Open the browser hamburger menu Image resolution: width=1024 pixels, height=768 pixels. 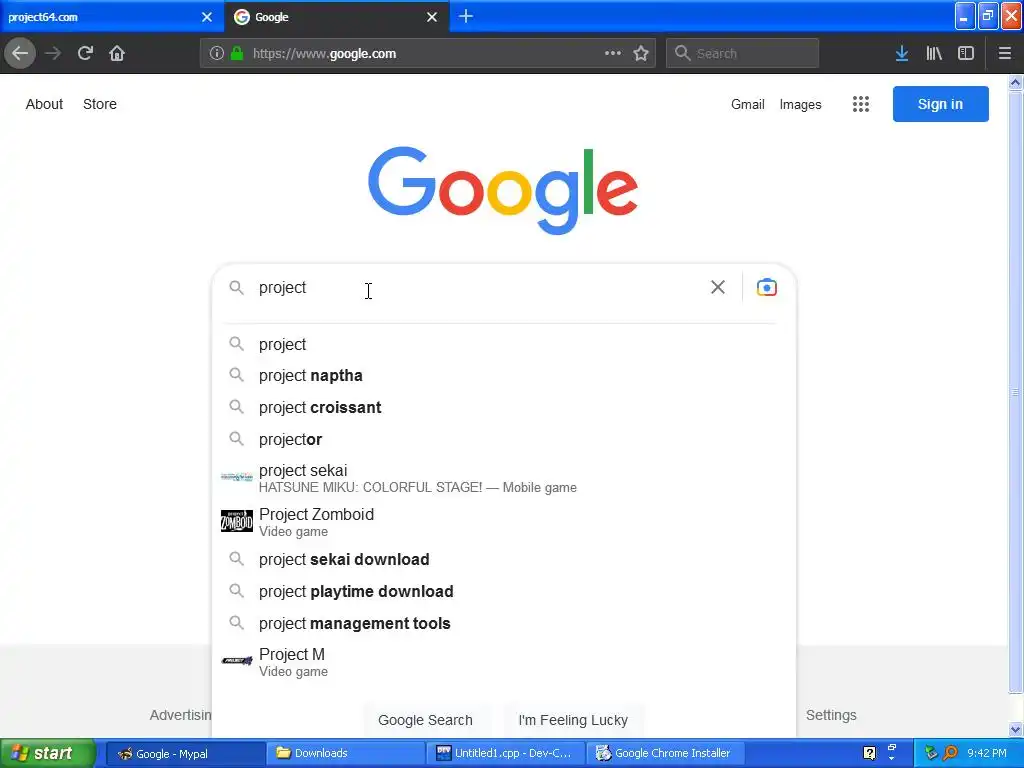[1005, 53]
